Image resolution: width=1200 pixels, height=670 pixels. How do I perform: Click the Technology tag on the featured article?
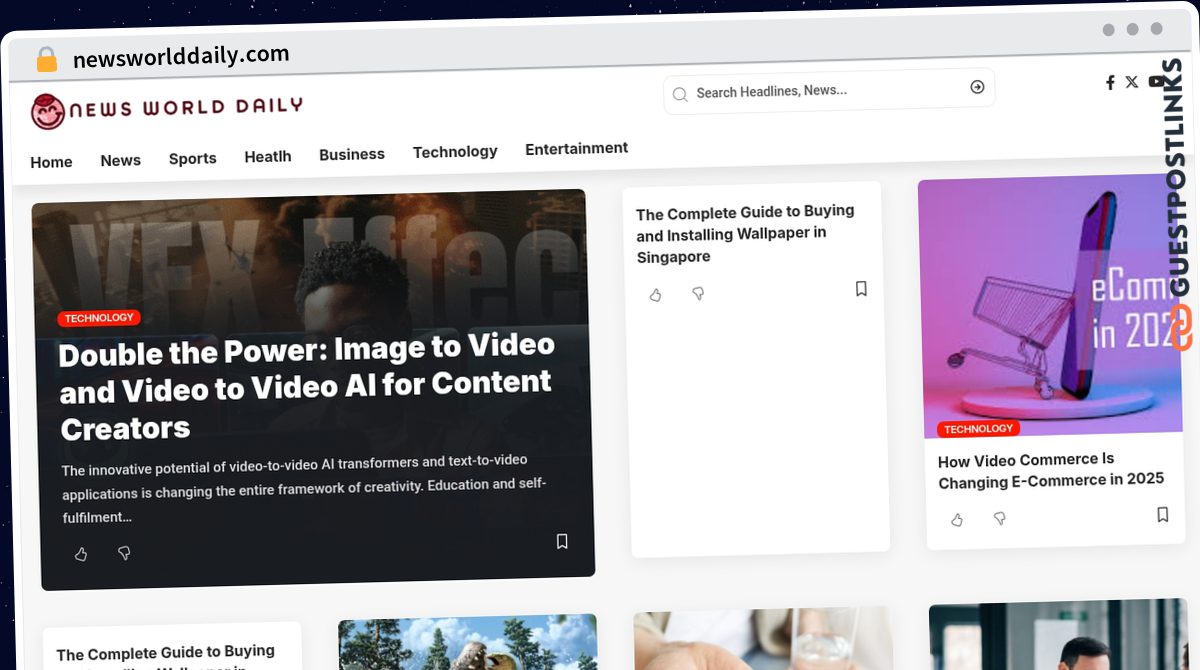click(x=99, y=318)
